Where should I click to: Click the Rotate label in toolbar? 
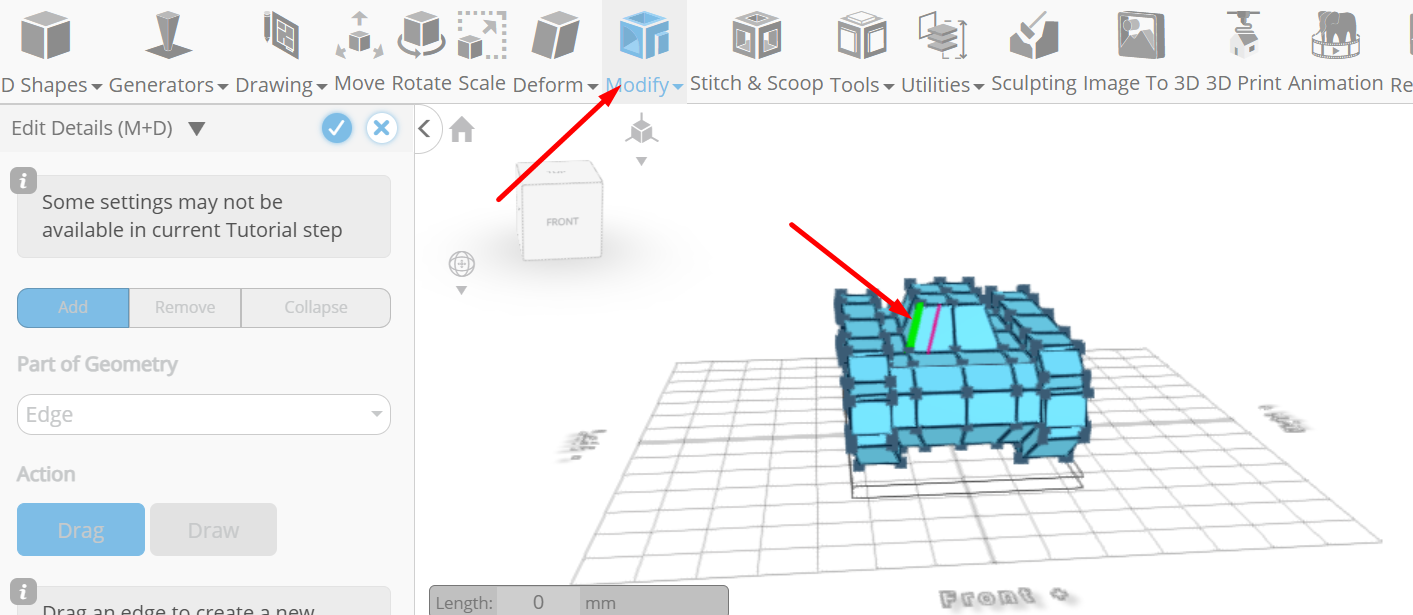click(x=421, y=84)
